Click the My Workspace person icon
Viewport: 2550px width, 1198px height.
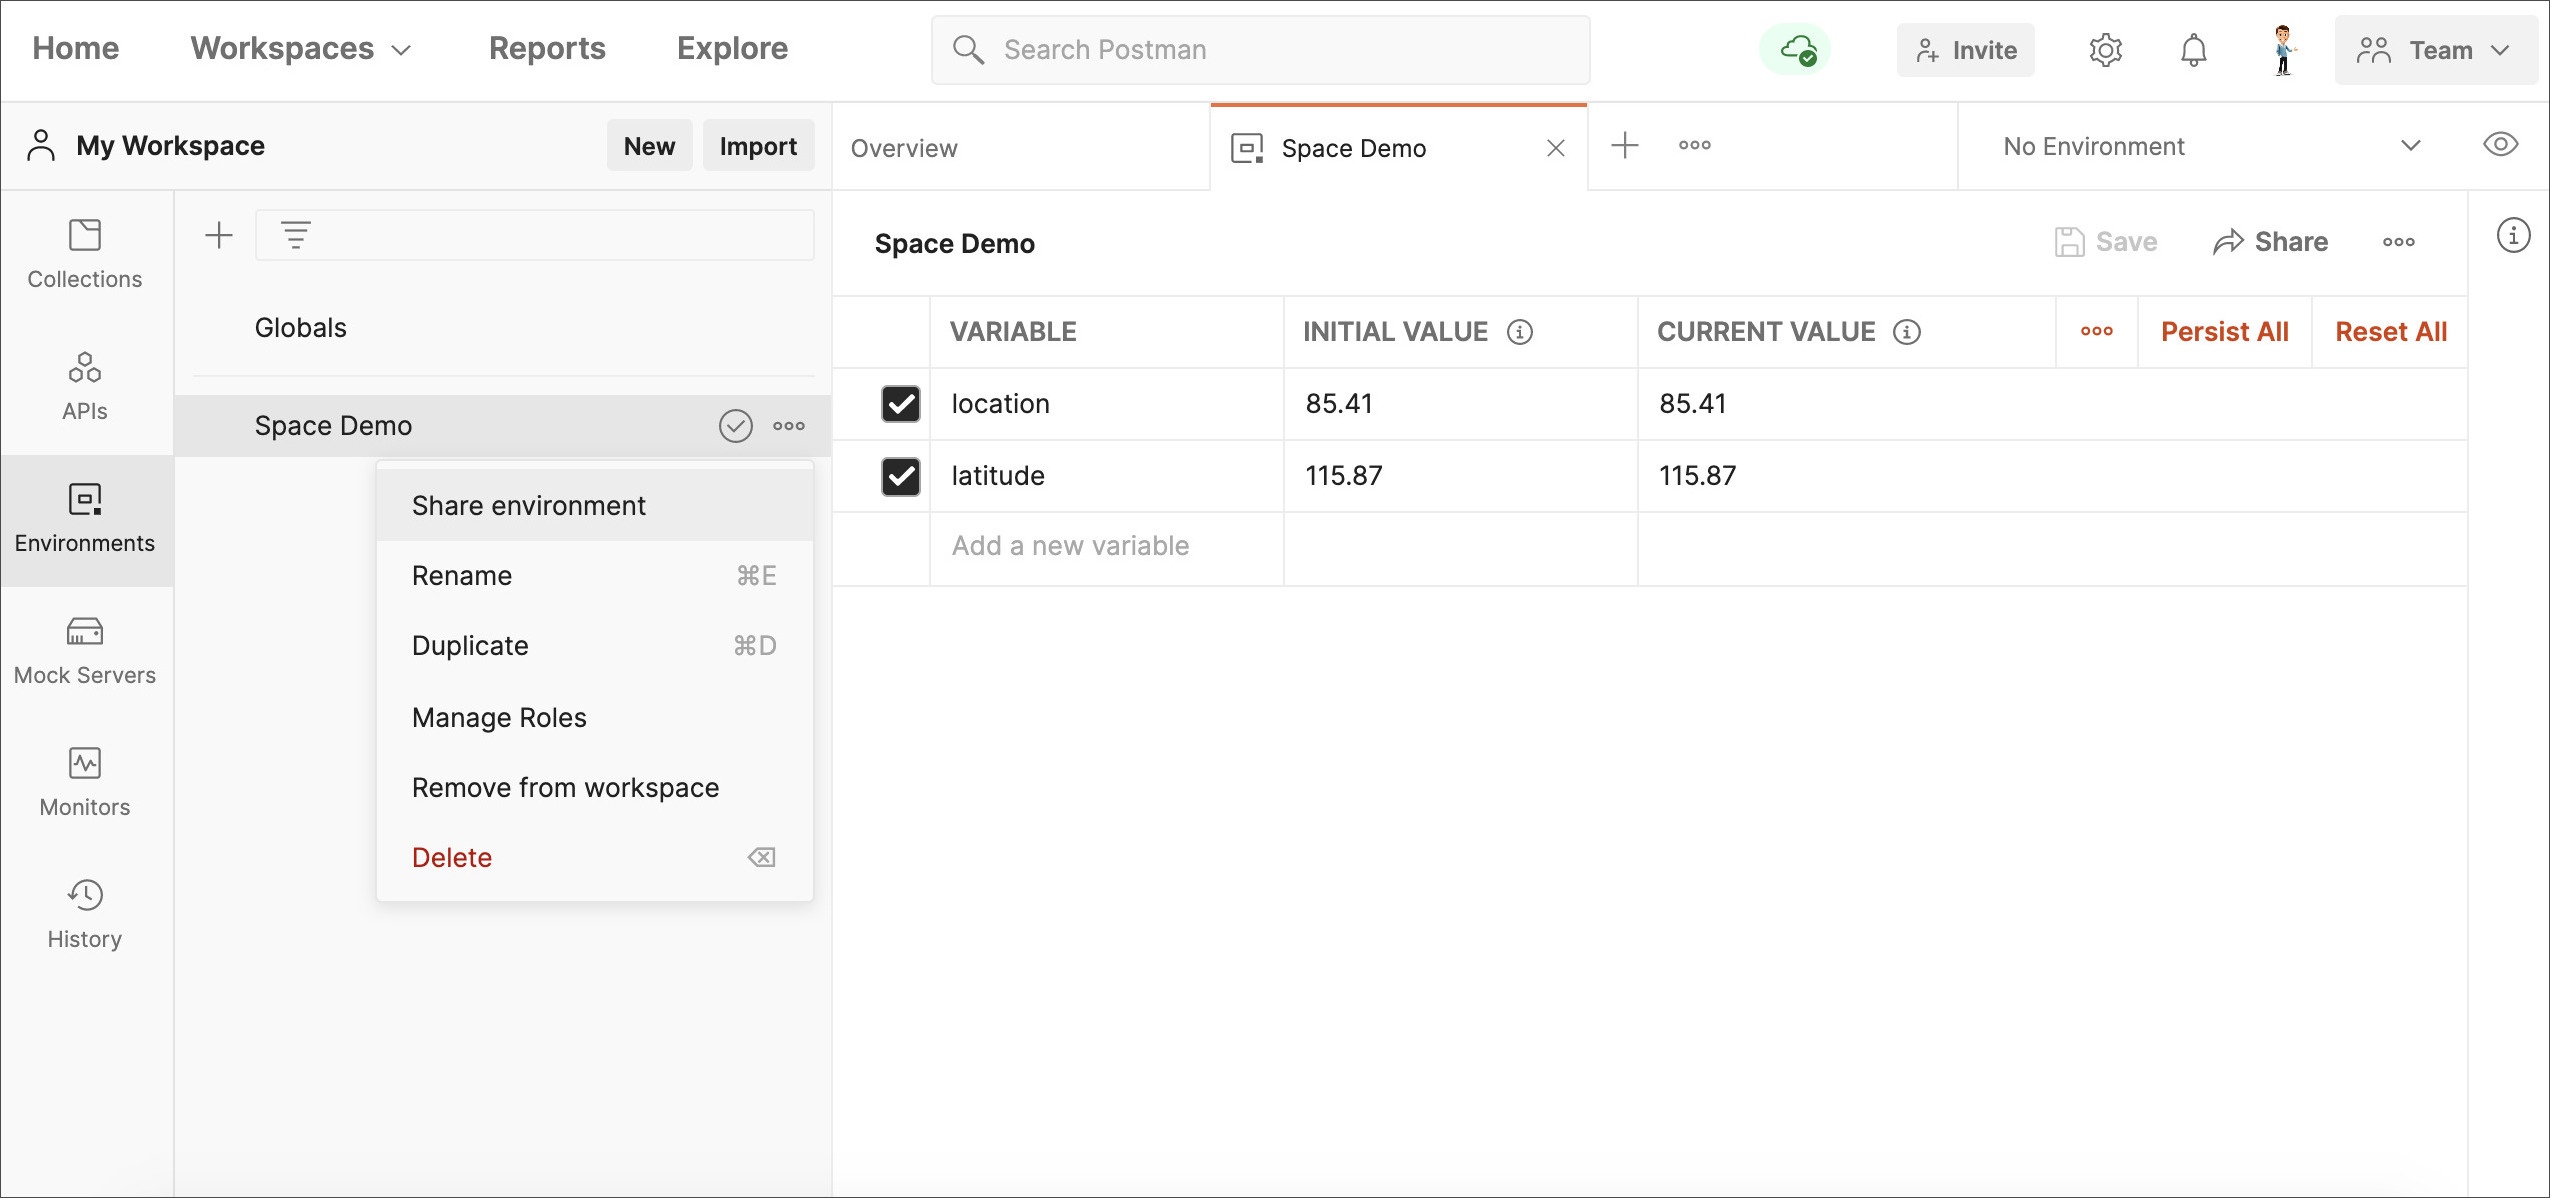(x=41, y=145)
